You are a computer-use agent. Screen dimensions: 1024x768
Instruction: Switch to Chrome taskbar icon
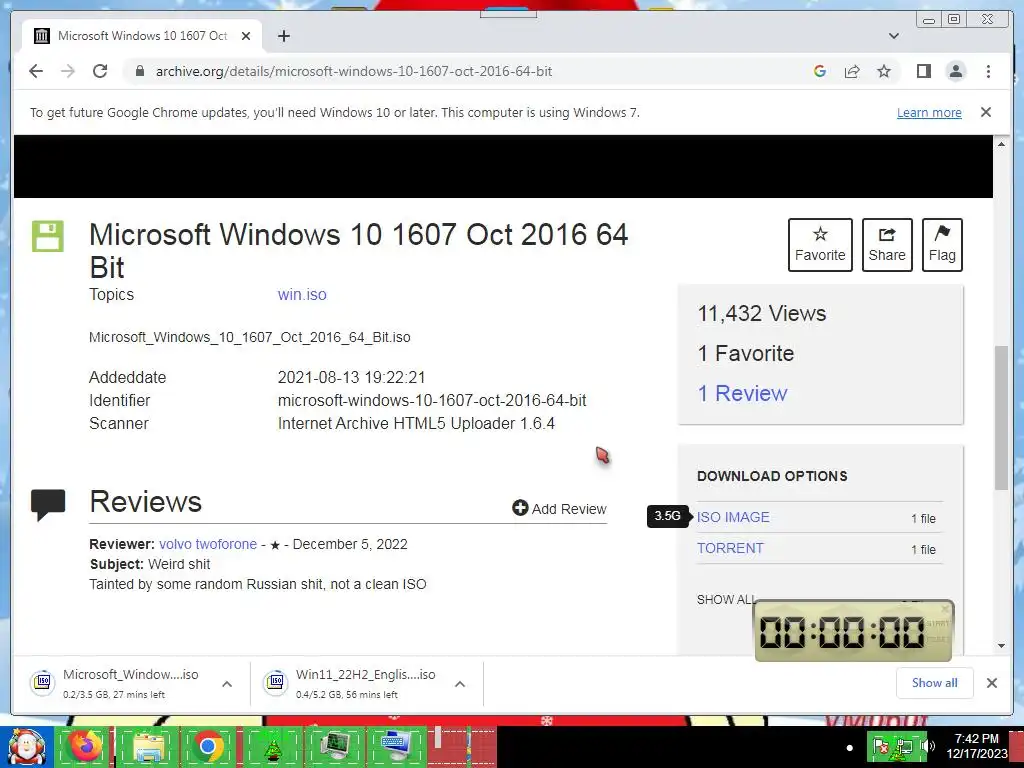[x=208, y=746]
